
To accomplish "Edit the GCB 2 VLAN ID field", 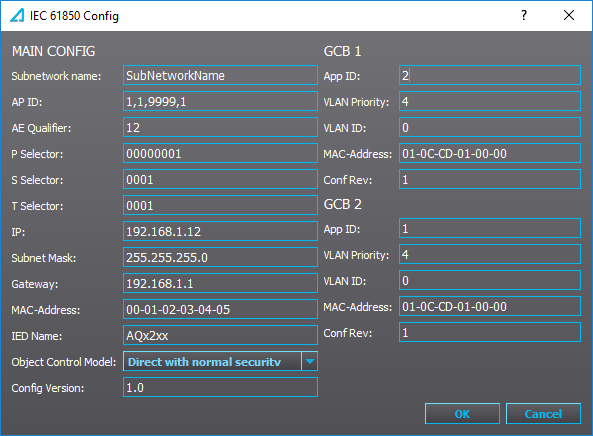I will (x=490, y=280).
